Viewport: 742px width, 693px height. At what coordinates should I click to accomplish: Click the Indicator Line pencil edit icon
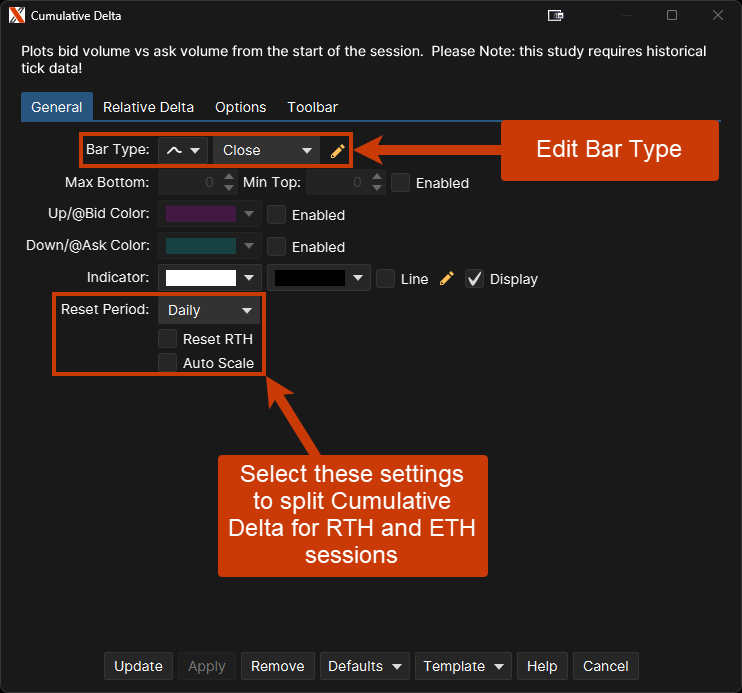446,279
